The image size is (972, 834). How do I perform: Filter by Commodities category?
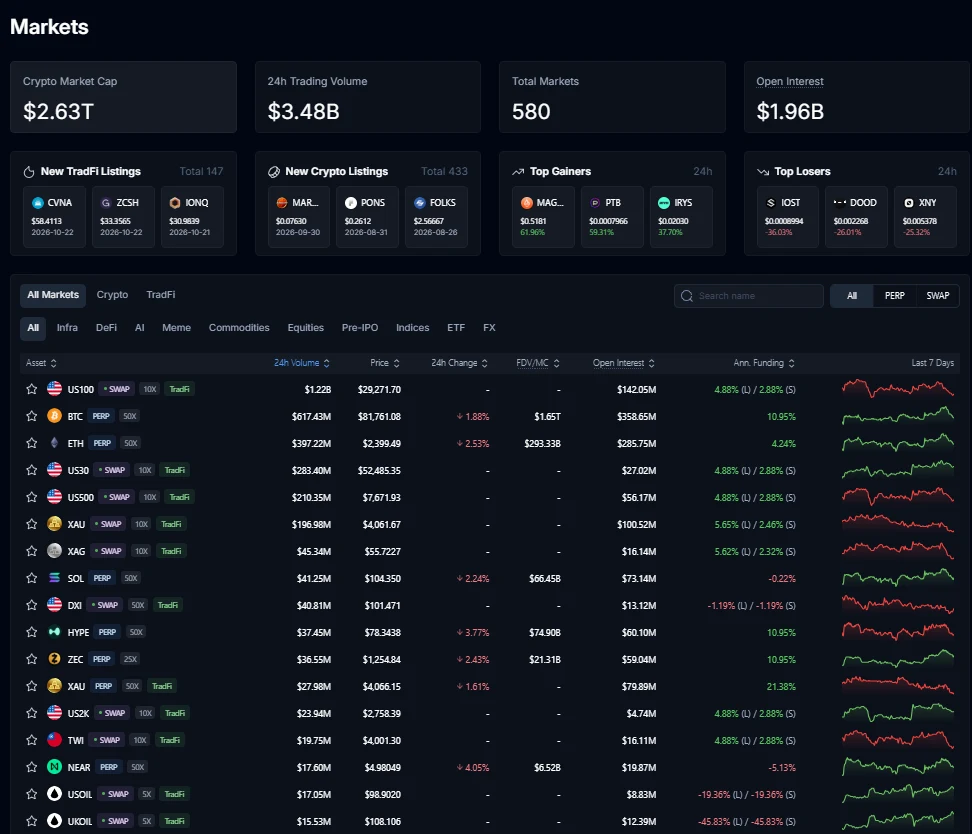pos(239,327)
